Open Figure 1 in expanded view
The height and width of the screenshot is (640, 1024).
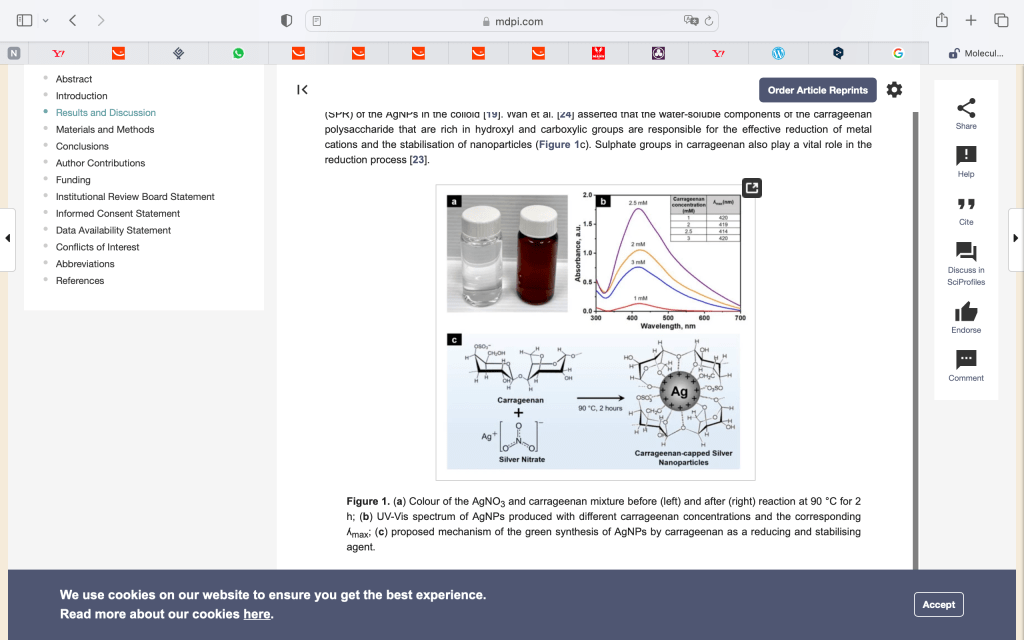pyautogui.click(x=752, y=187)
